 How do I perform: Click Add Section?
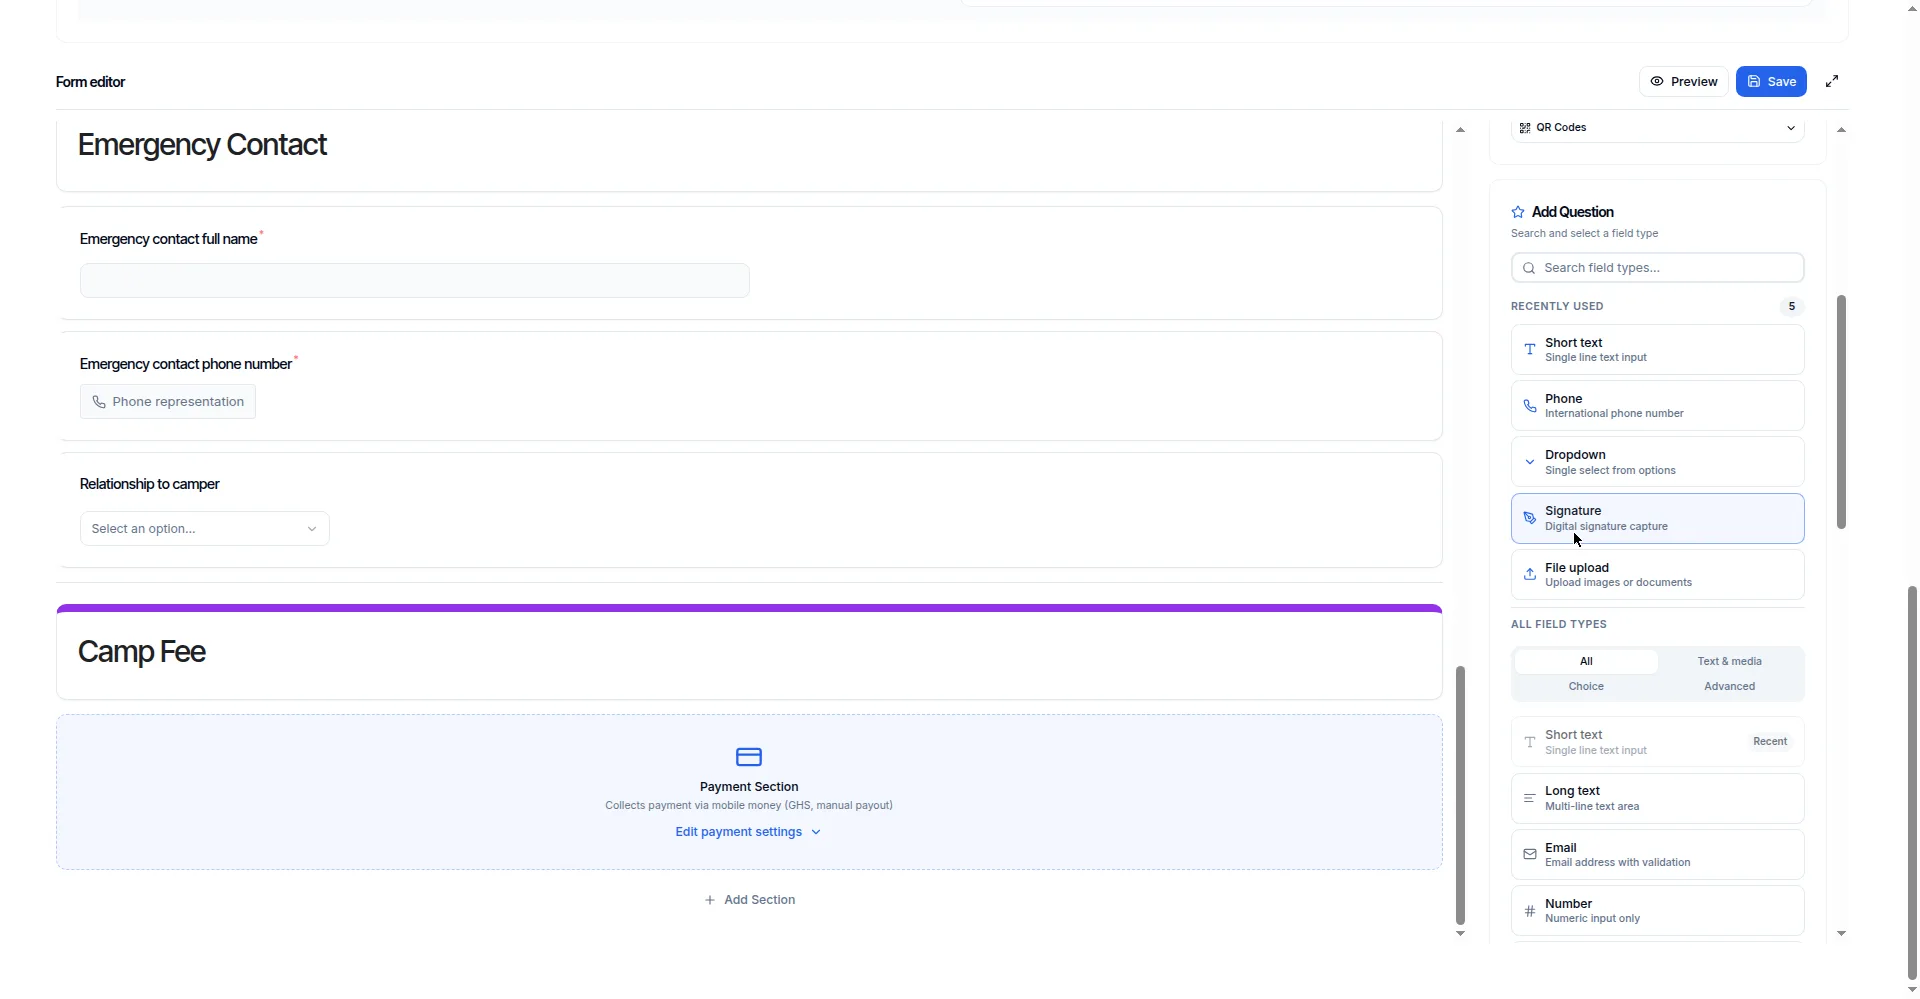pyautogui.click(x=750, y=900)
